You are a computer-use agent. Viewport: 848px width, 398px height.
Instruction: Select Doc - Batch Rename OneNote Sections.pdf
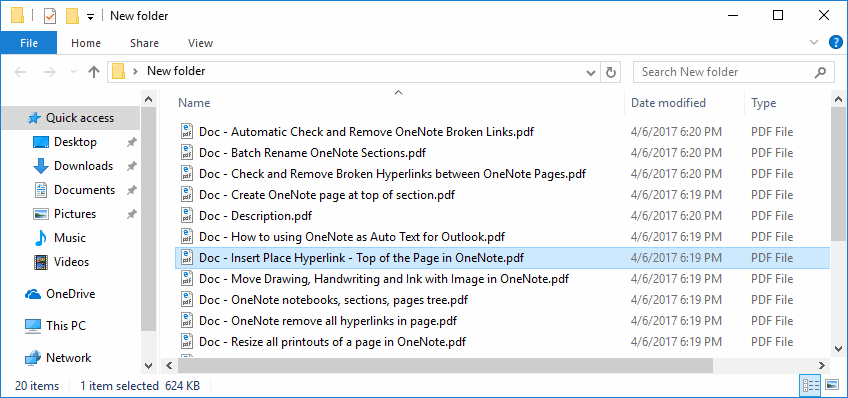click(312, 152)
